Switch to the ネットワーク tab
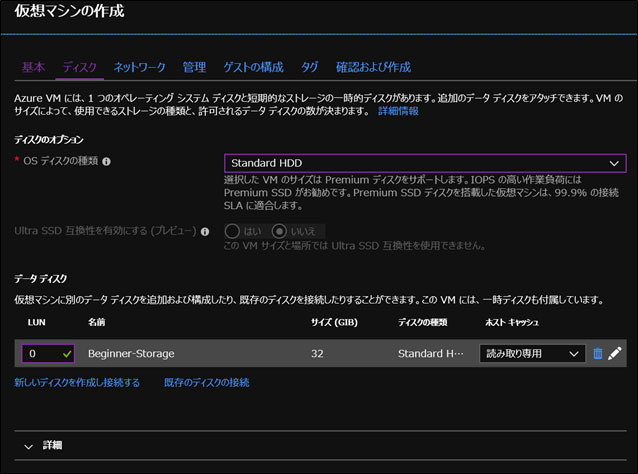 pyautogui.click(x=139, y=67)
